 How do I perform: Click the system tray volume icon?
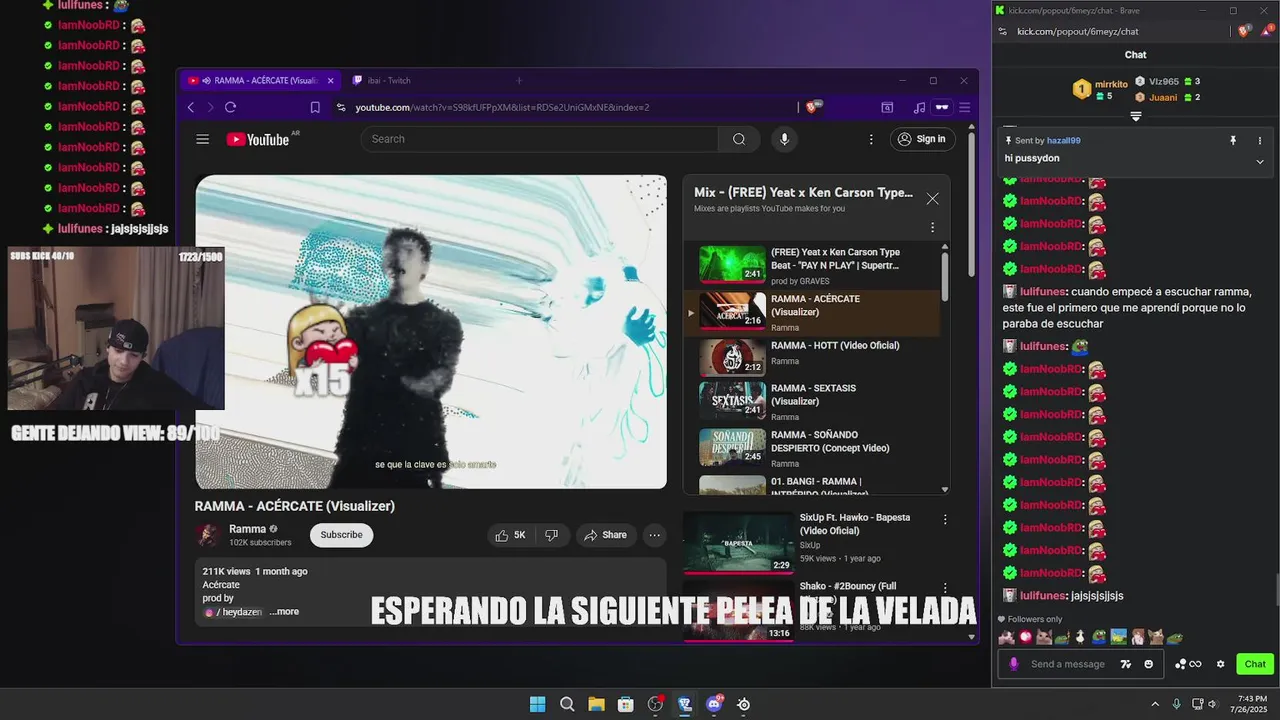coord(1212,704)
